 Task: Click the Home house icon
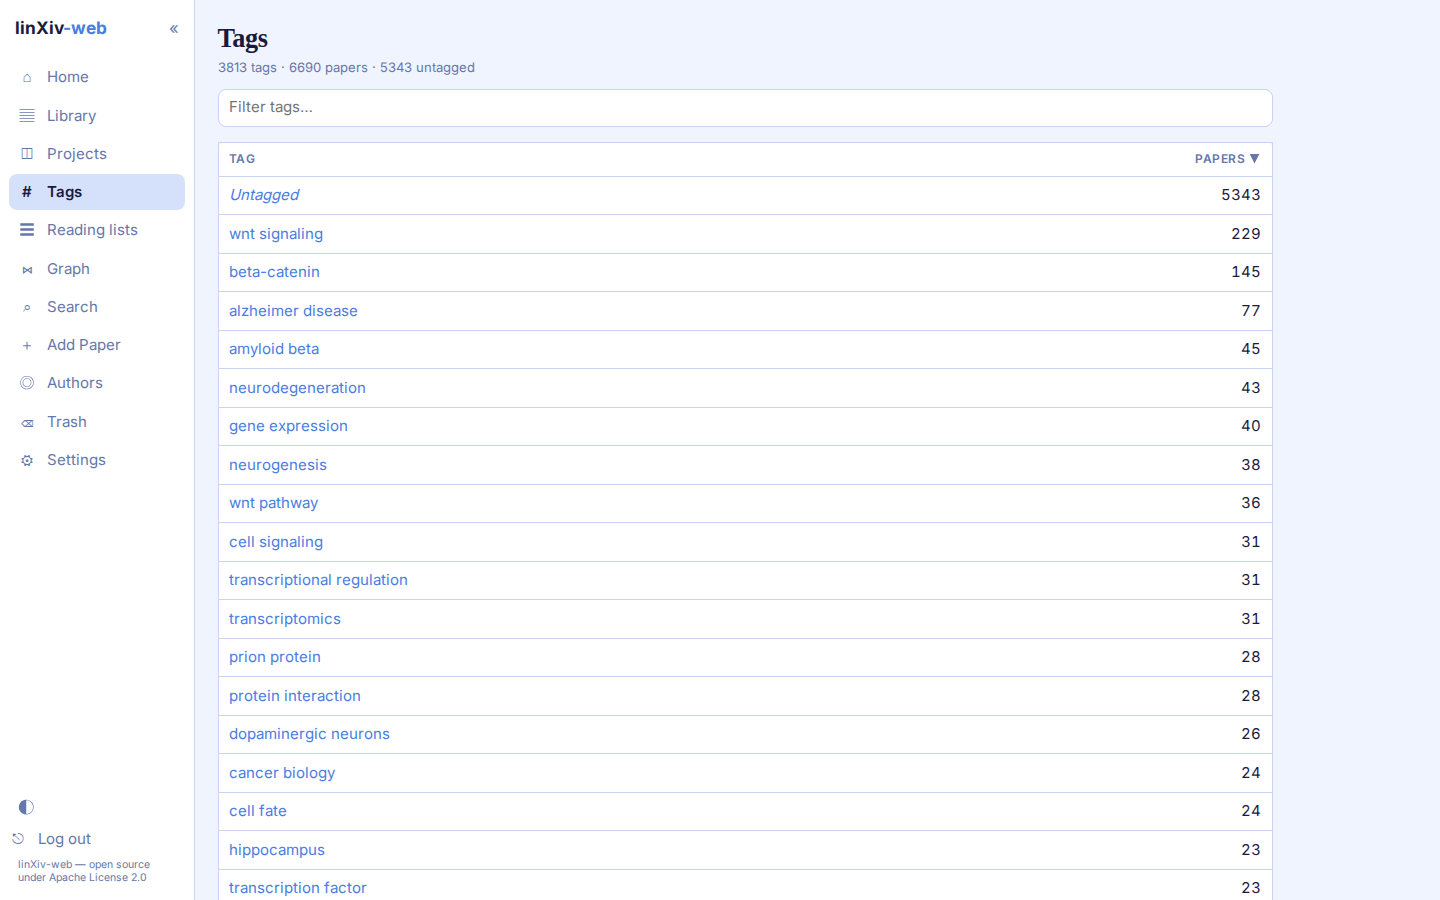tap(27, 77)
